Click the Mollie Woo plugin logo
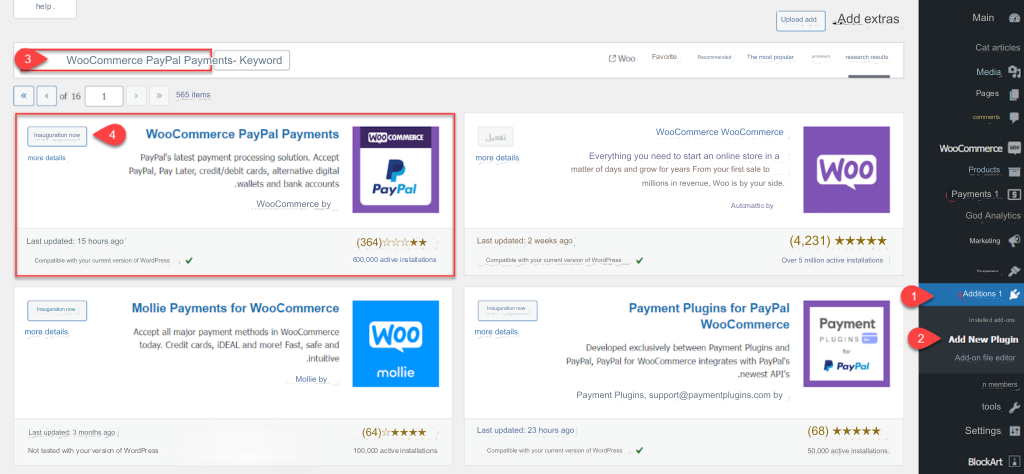1024x474 pixels. [x=396, y=344]
